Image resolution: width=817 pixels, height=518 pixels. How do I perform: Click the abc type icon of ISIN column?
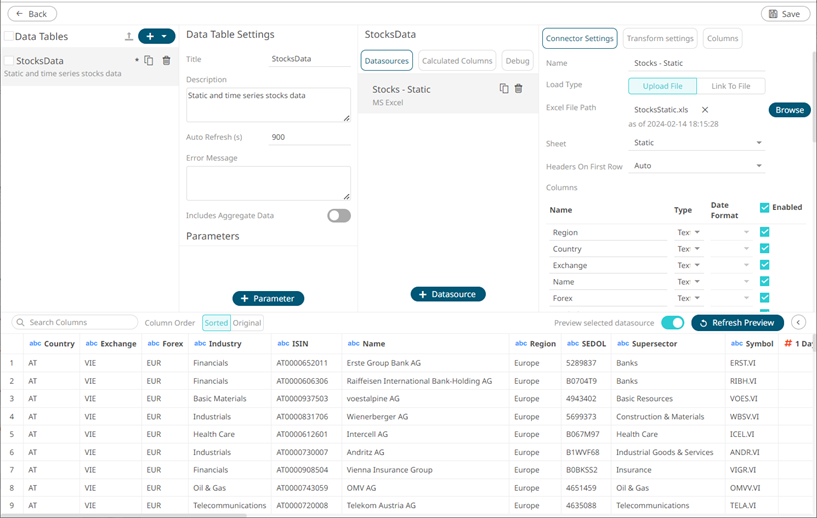[x=283, y=343]
